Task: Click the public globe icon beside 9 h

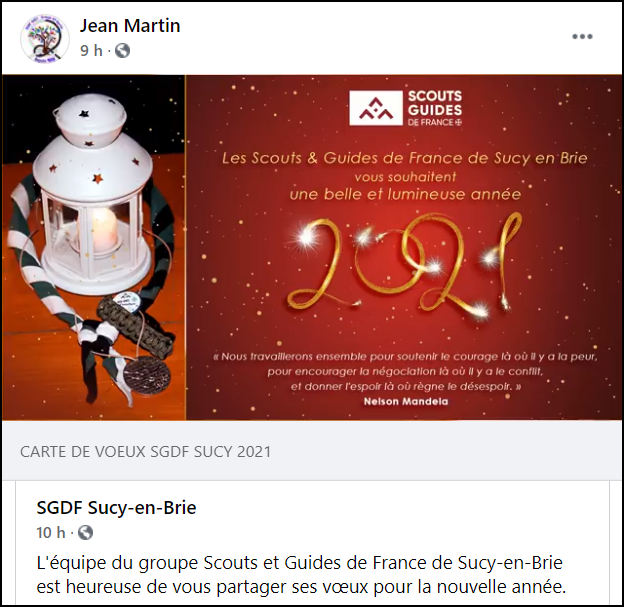Action: pyautogui.click(x=123, y=51)
